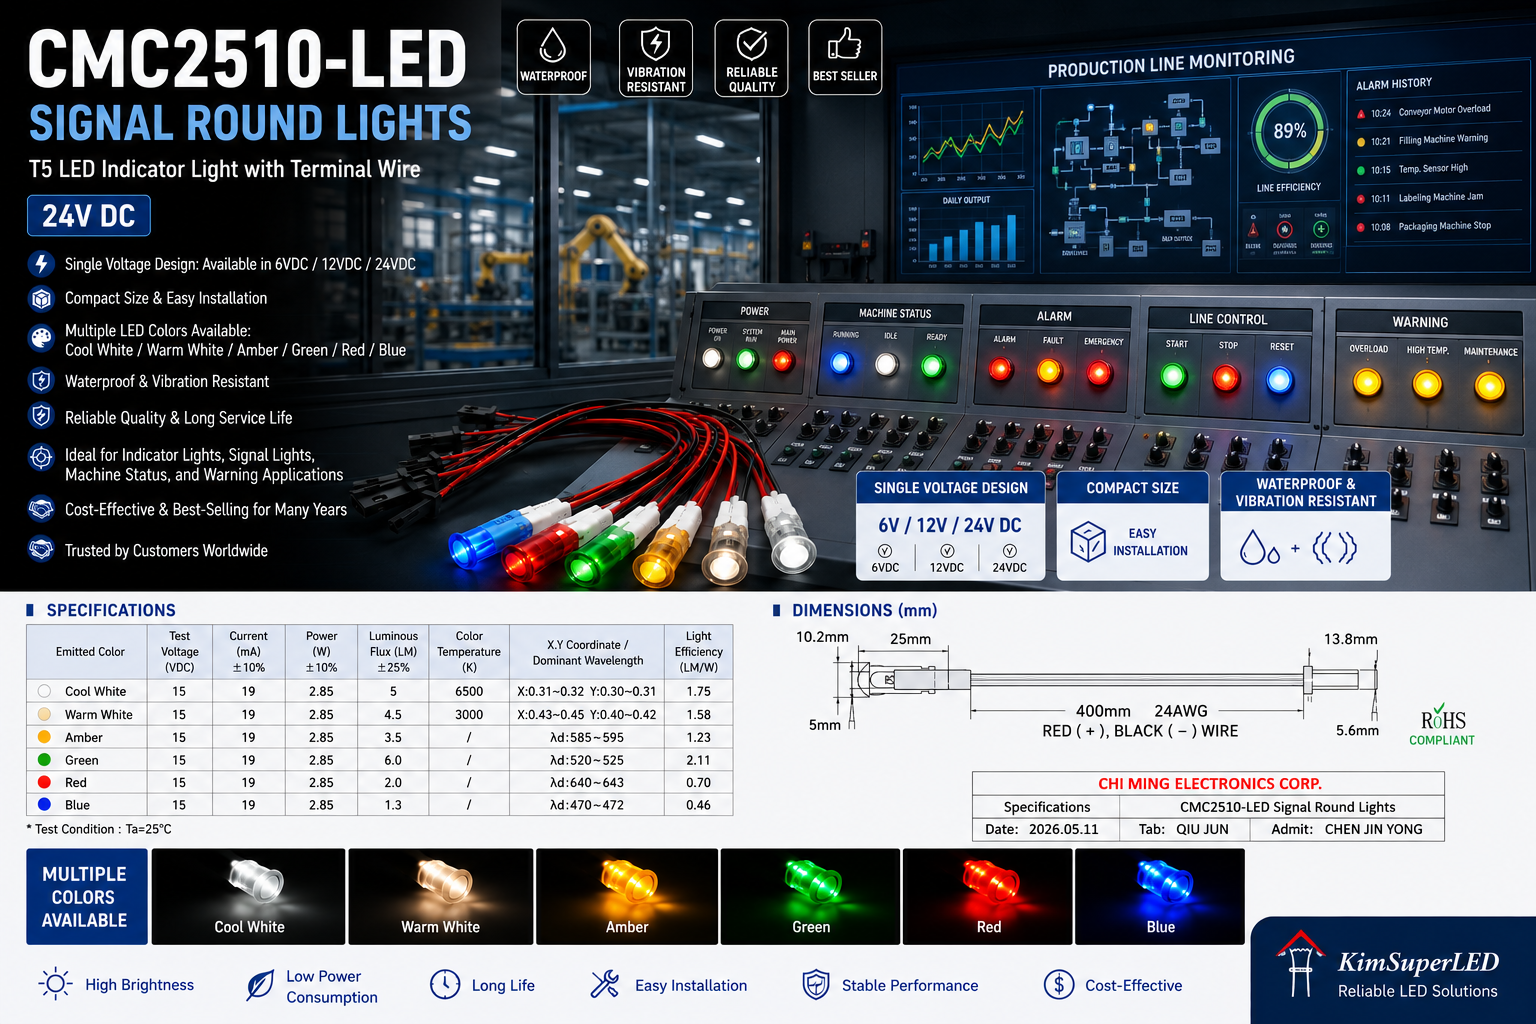Open the Blue LED thumbnail
Viewport: 1536px width, 1024px height.
click(x=1160, y=897)
